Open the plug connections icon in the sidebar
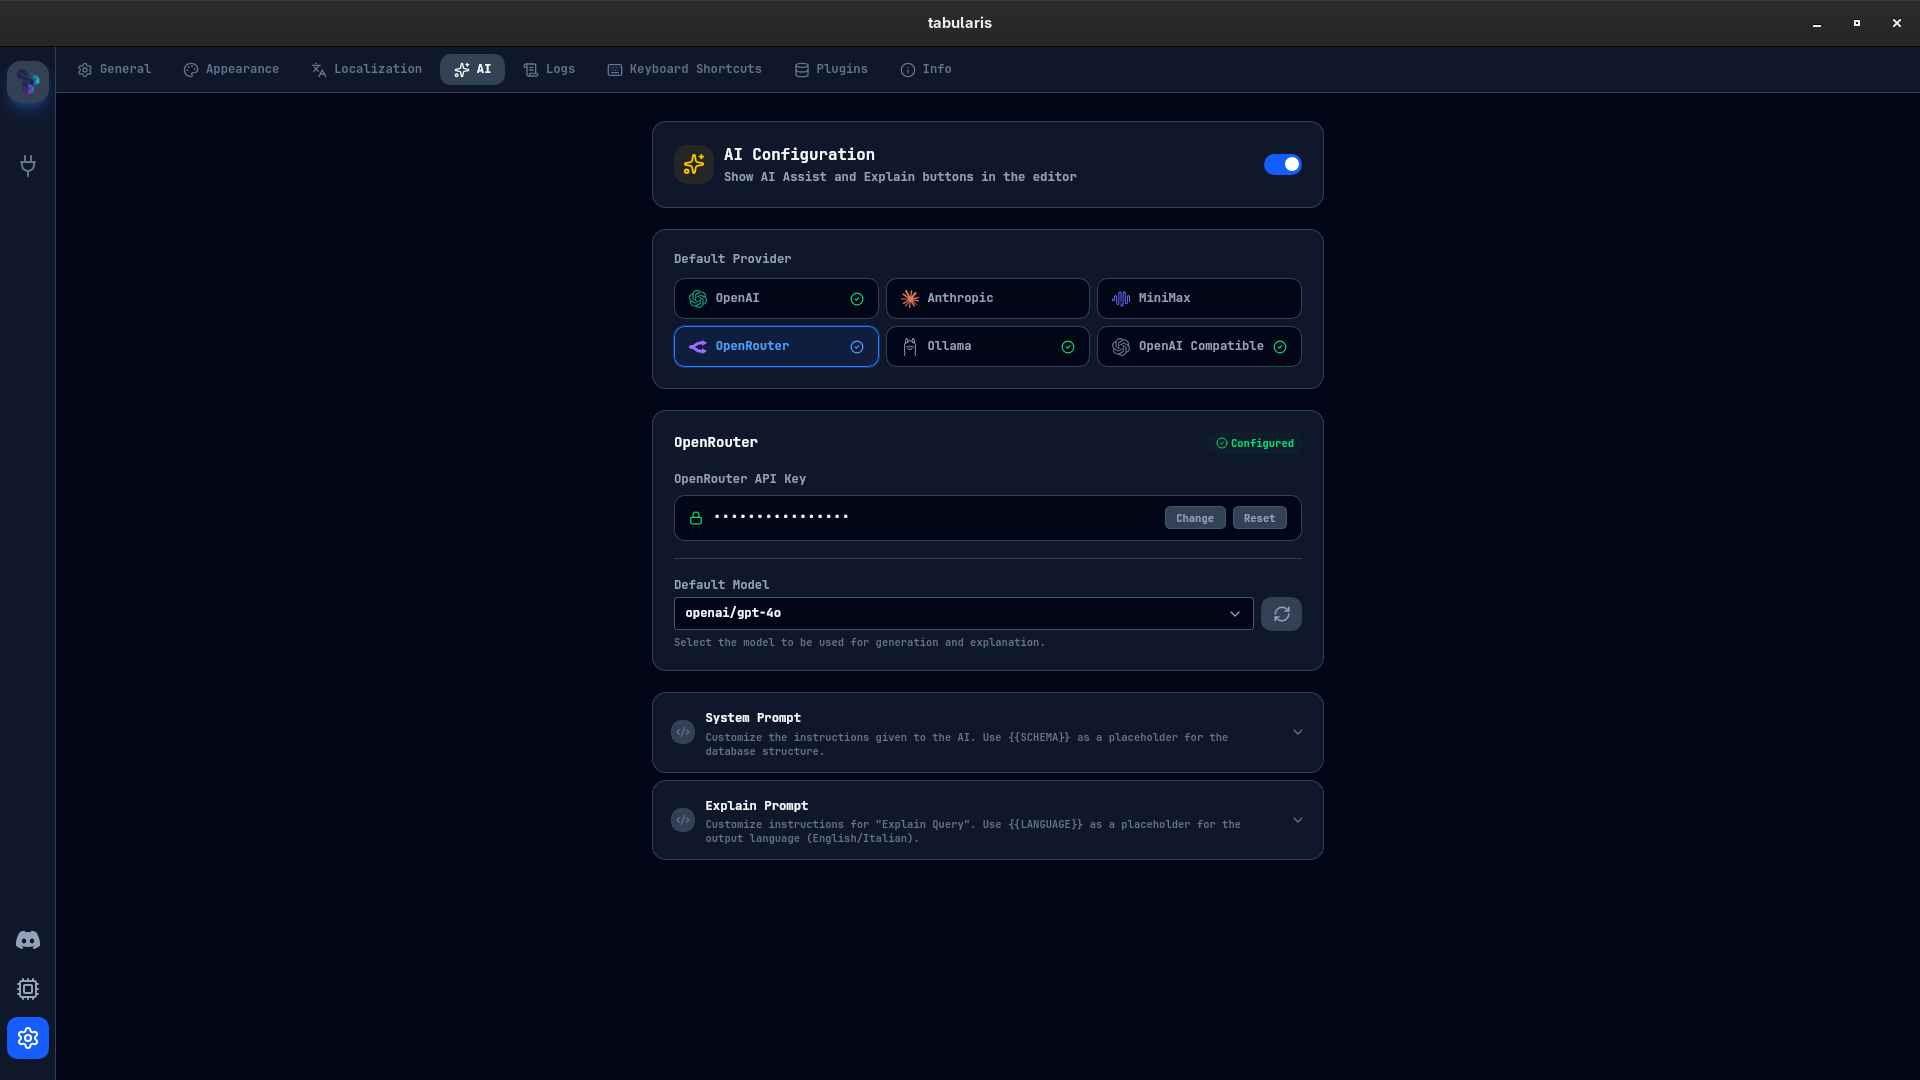Viewport: 1920px width, 1080px height. (x=27, y=166)
